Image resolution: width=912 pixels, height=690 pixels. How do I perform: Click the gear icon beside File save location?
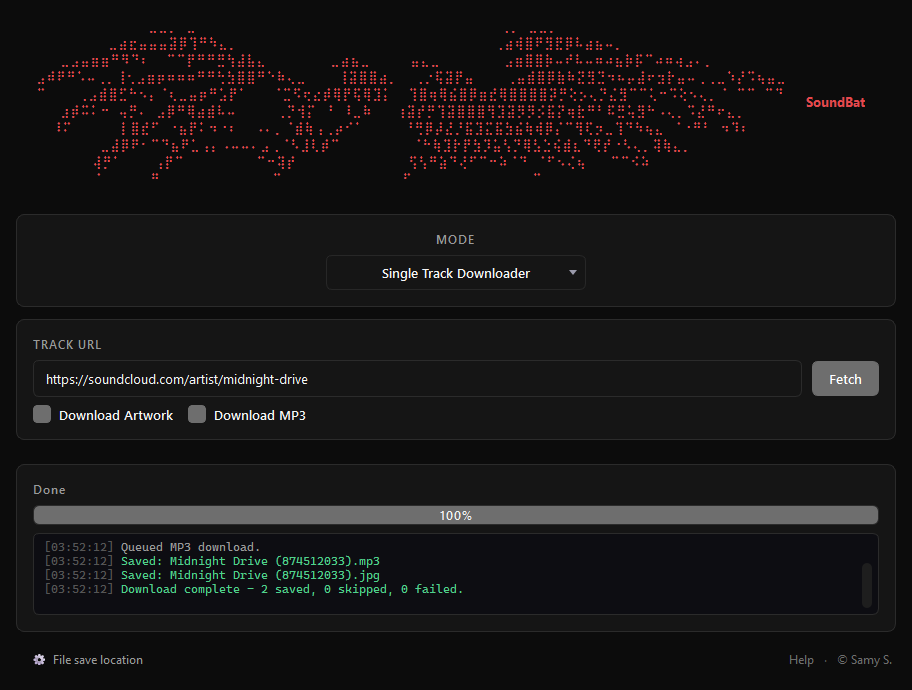(x=39, y=660)
